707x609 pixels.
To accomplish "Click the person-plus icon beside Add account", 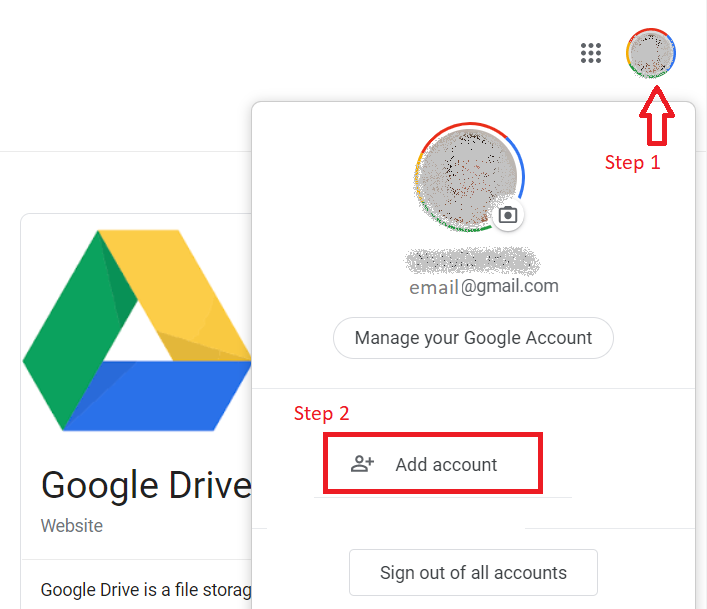I will point(362,464).
